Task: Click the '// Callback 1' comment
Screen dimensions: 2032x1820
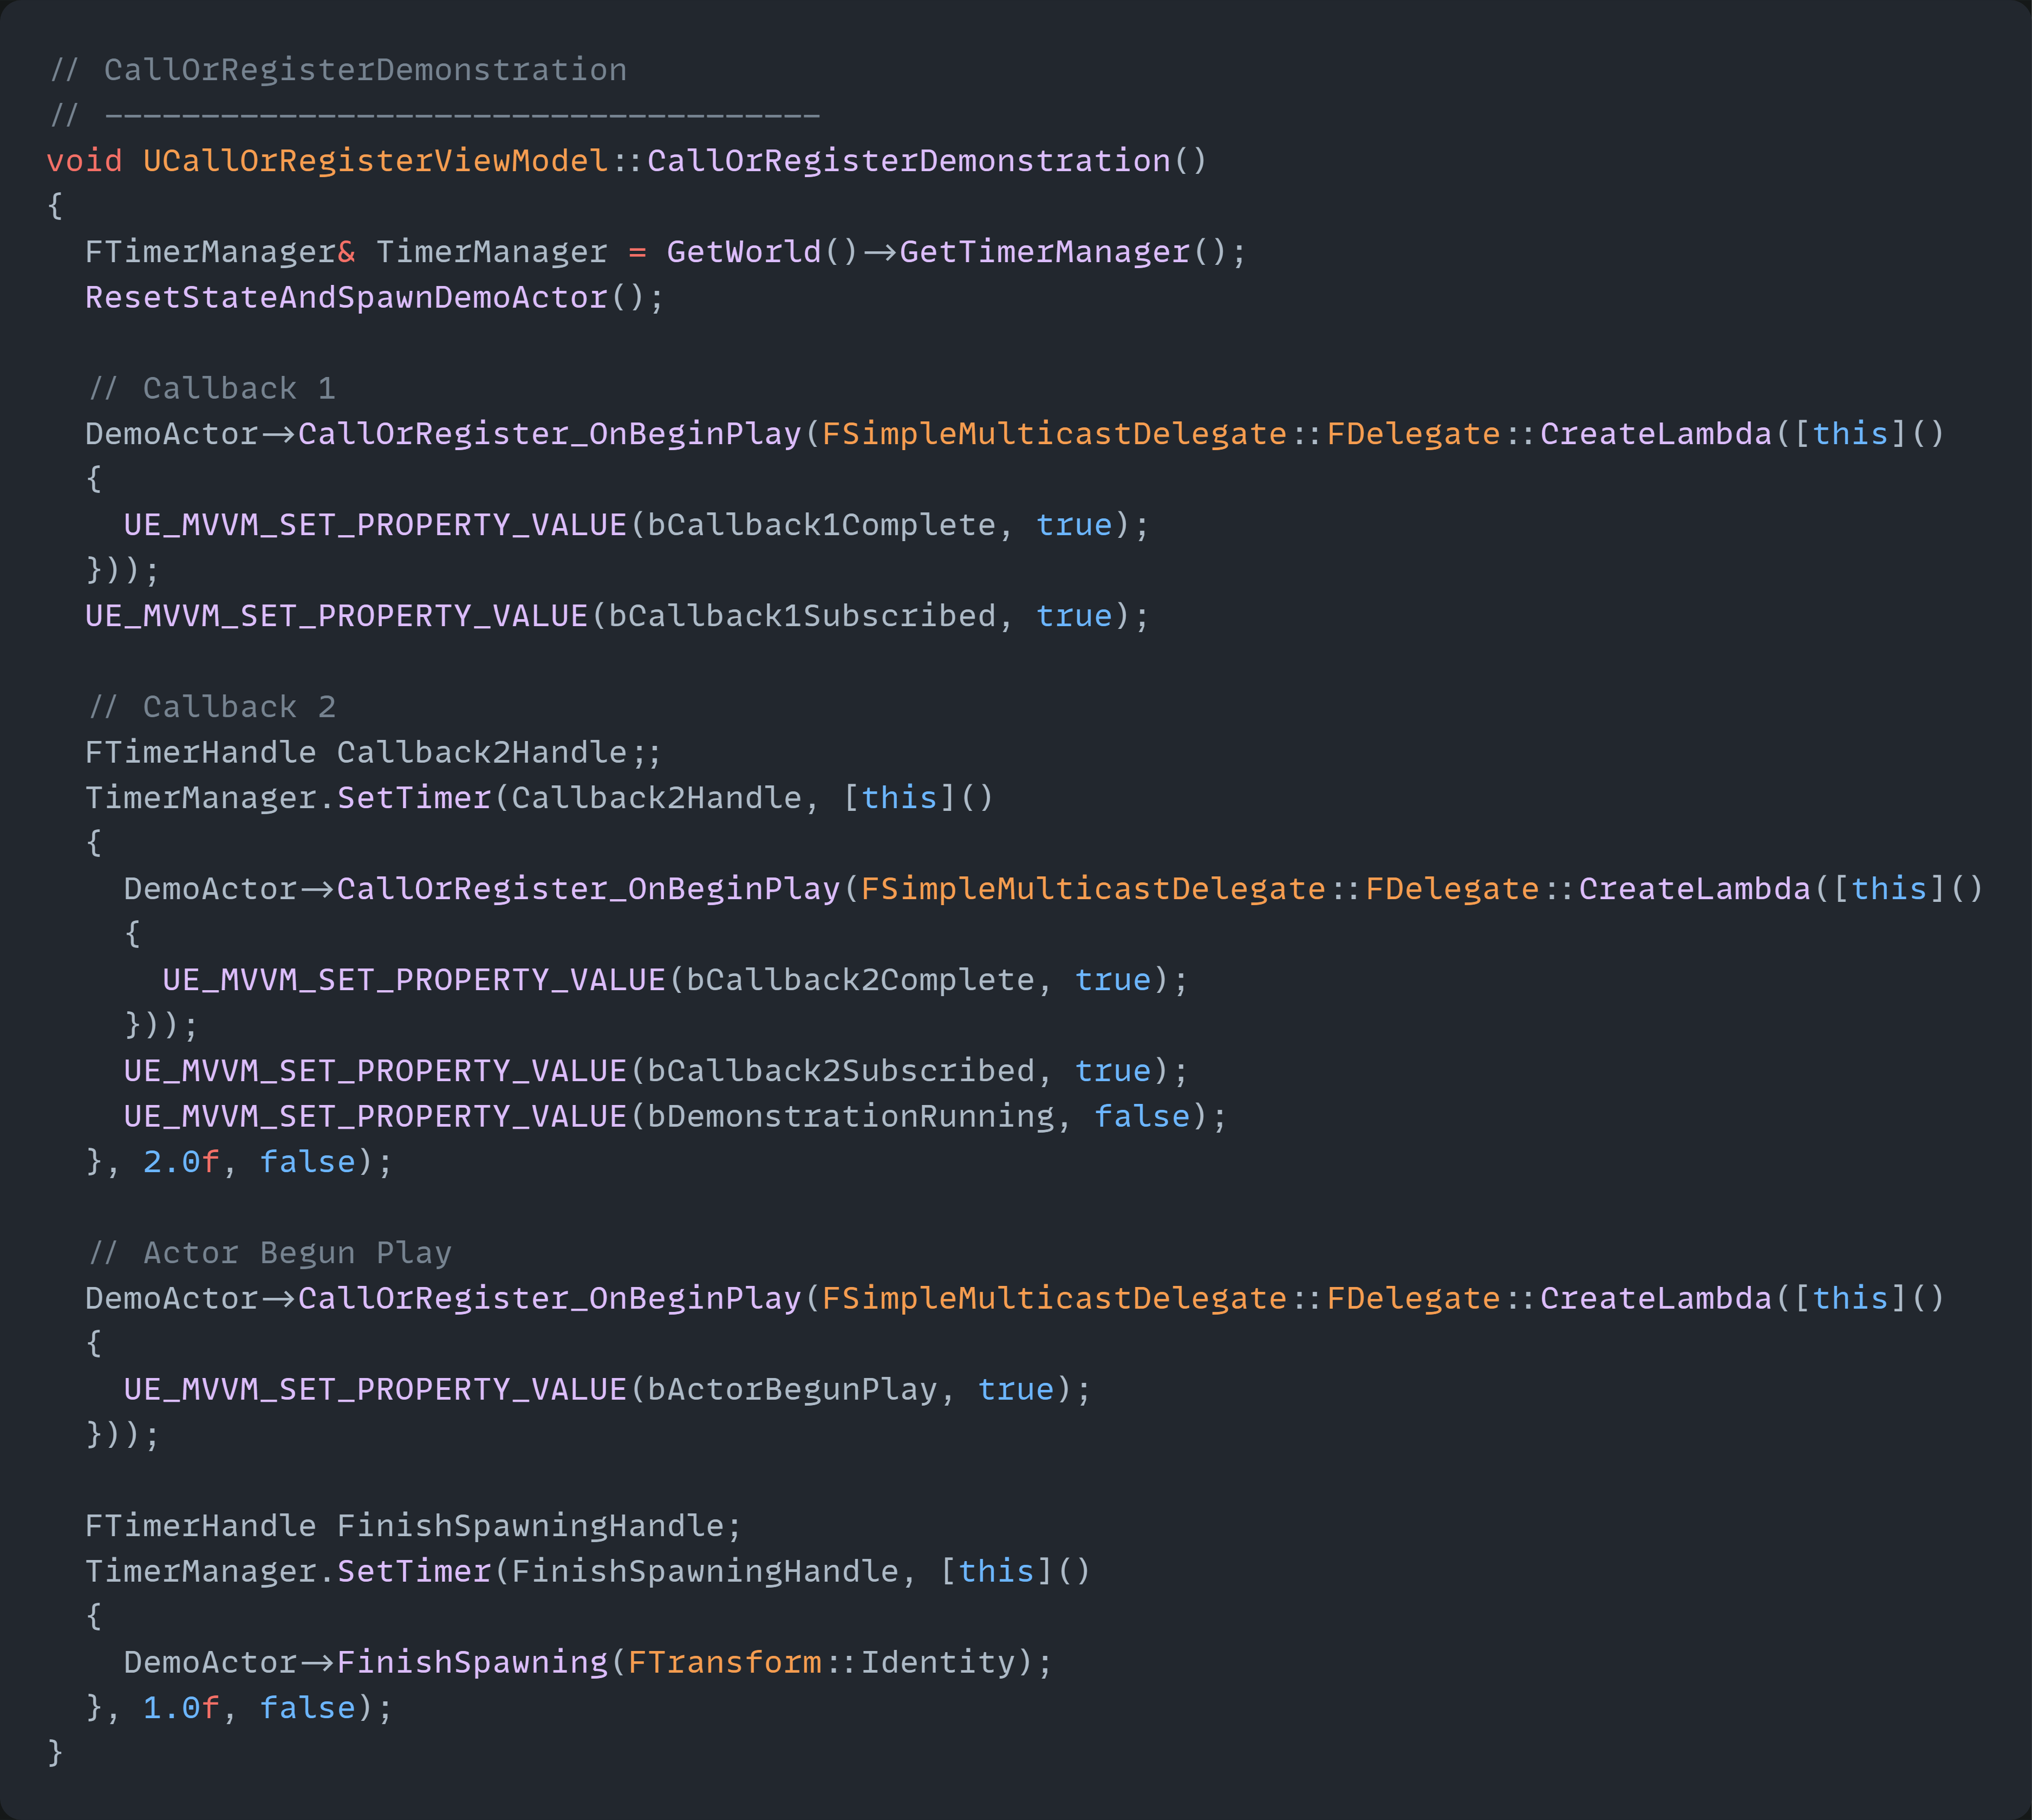Action: click(x=212, y=389)
